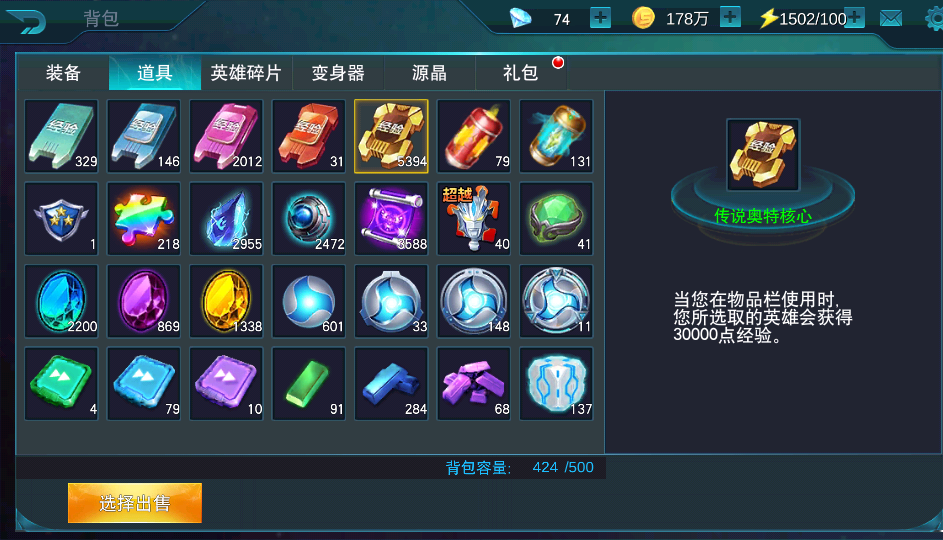Screen dimensions: 943x540
Task: Switch to the 装备 tab
Action: click(63, 73)
